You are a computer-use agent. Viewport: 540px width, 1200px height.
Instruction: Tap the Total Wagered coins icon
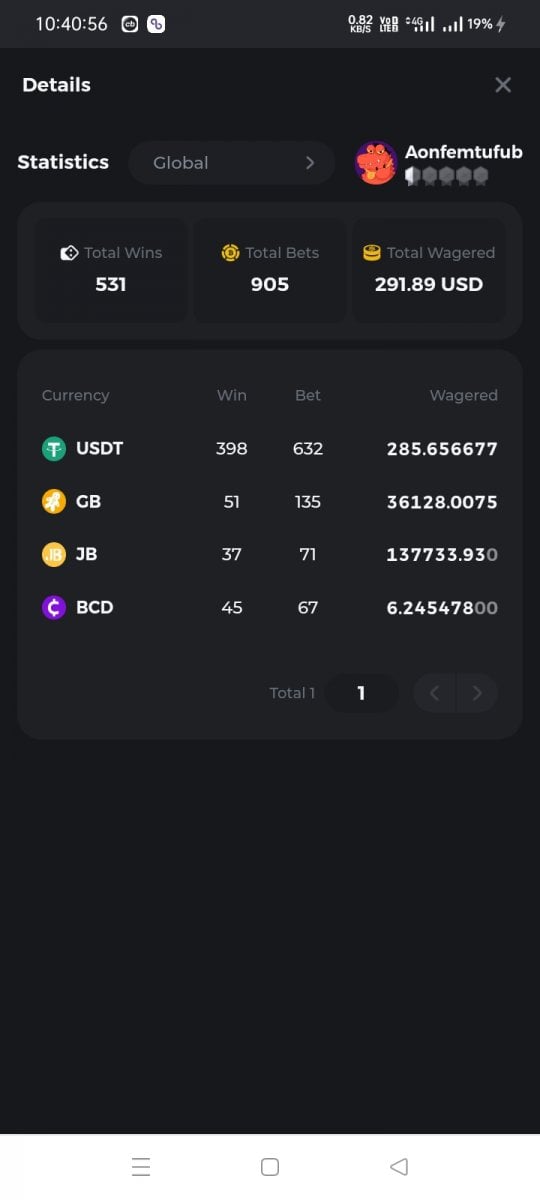point(372,253)
